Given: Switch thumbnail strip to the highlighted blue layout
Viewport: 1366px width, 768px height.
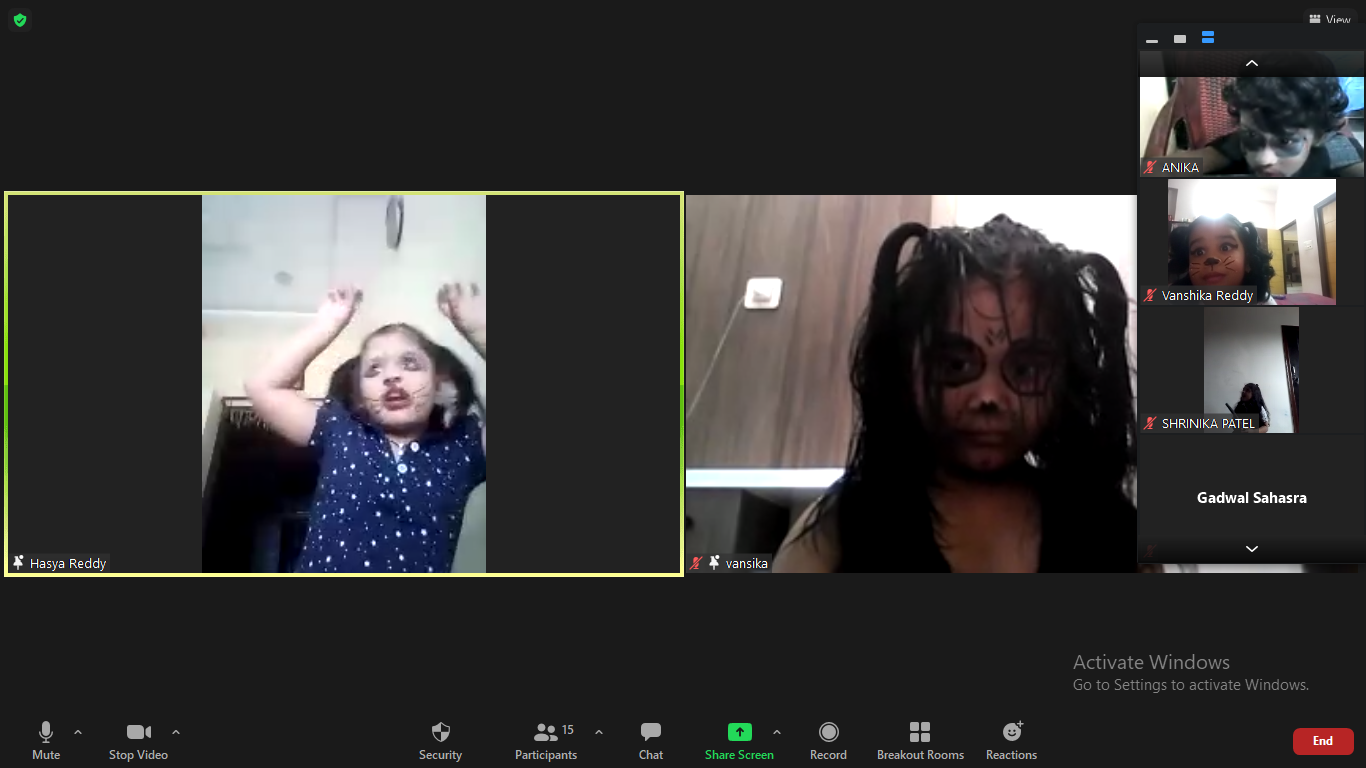Looking at the screenshot, I should point(1208,38).
